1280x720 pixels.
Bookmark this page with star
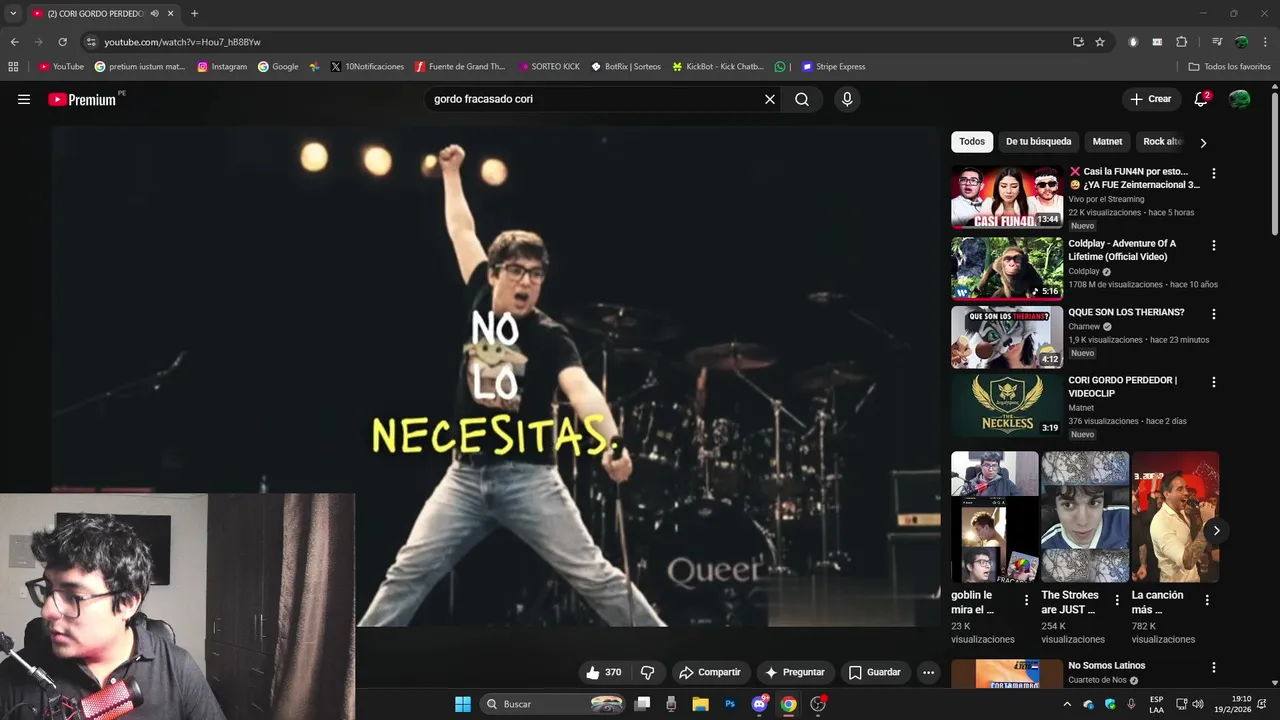(1100, 42)
